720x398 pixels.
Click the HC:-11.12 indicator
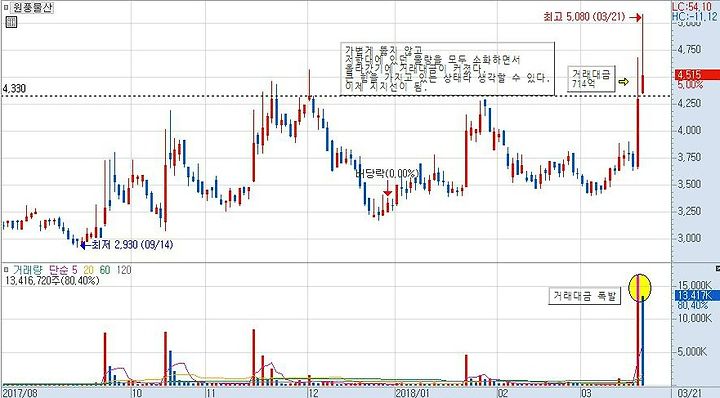click(695, 17)
